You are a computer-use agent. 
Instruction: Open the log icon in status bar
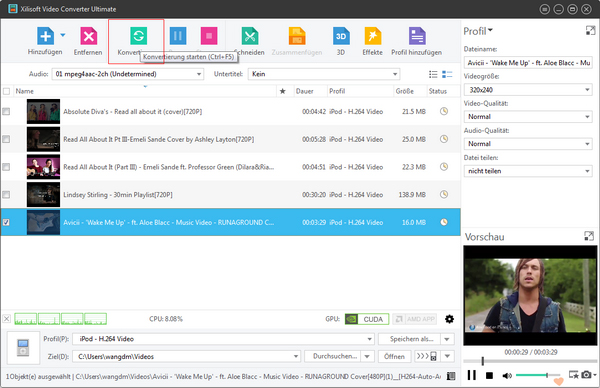[451, 376]
